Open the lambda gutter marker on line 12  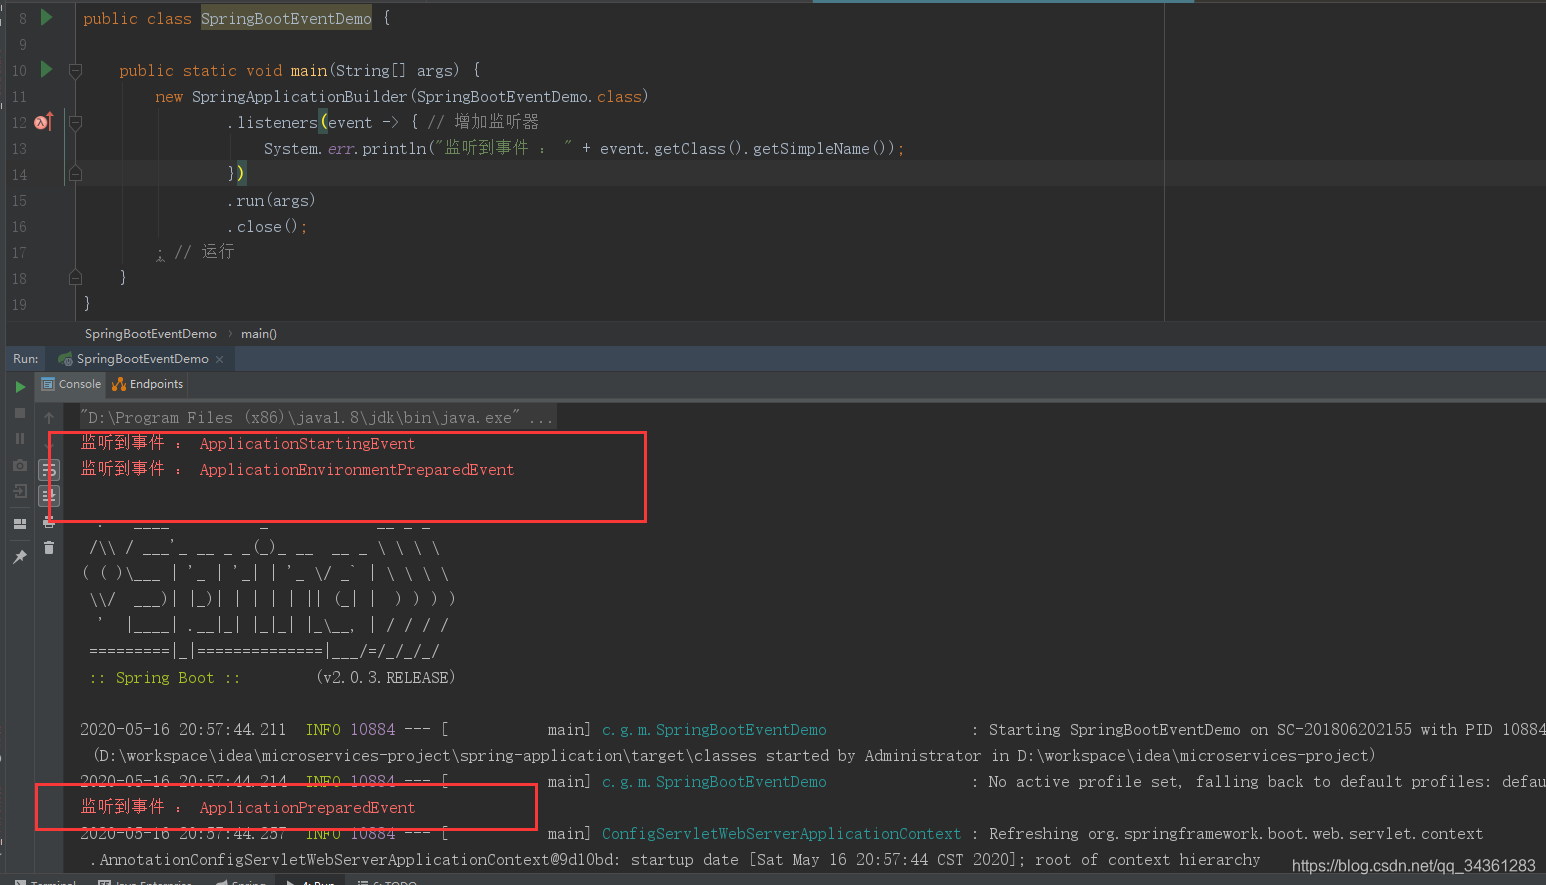(x=43, y=122)
